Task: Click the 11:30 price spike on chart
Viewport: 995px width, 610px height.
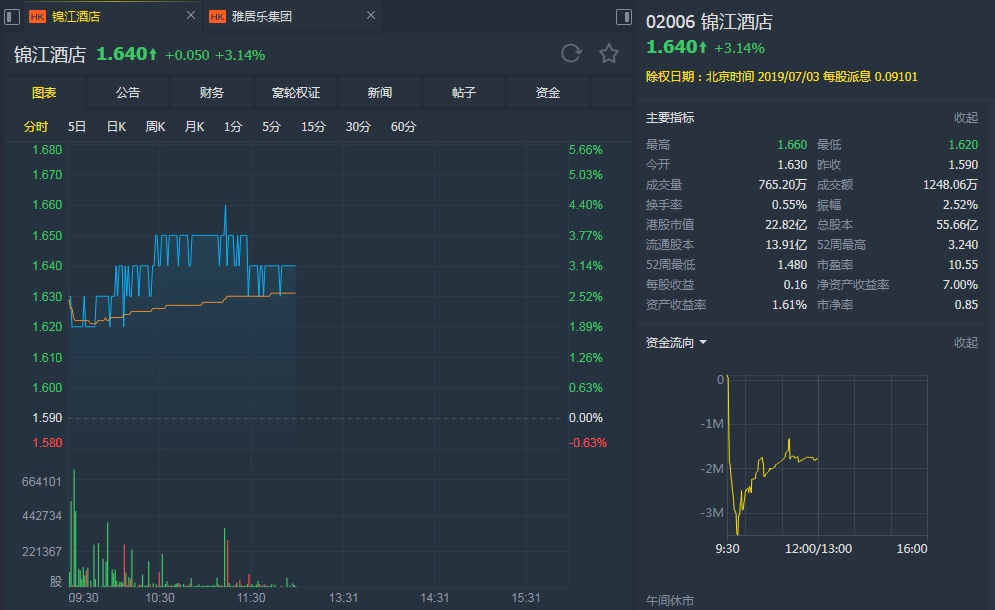Action: [x=225, y=206]
